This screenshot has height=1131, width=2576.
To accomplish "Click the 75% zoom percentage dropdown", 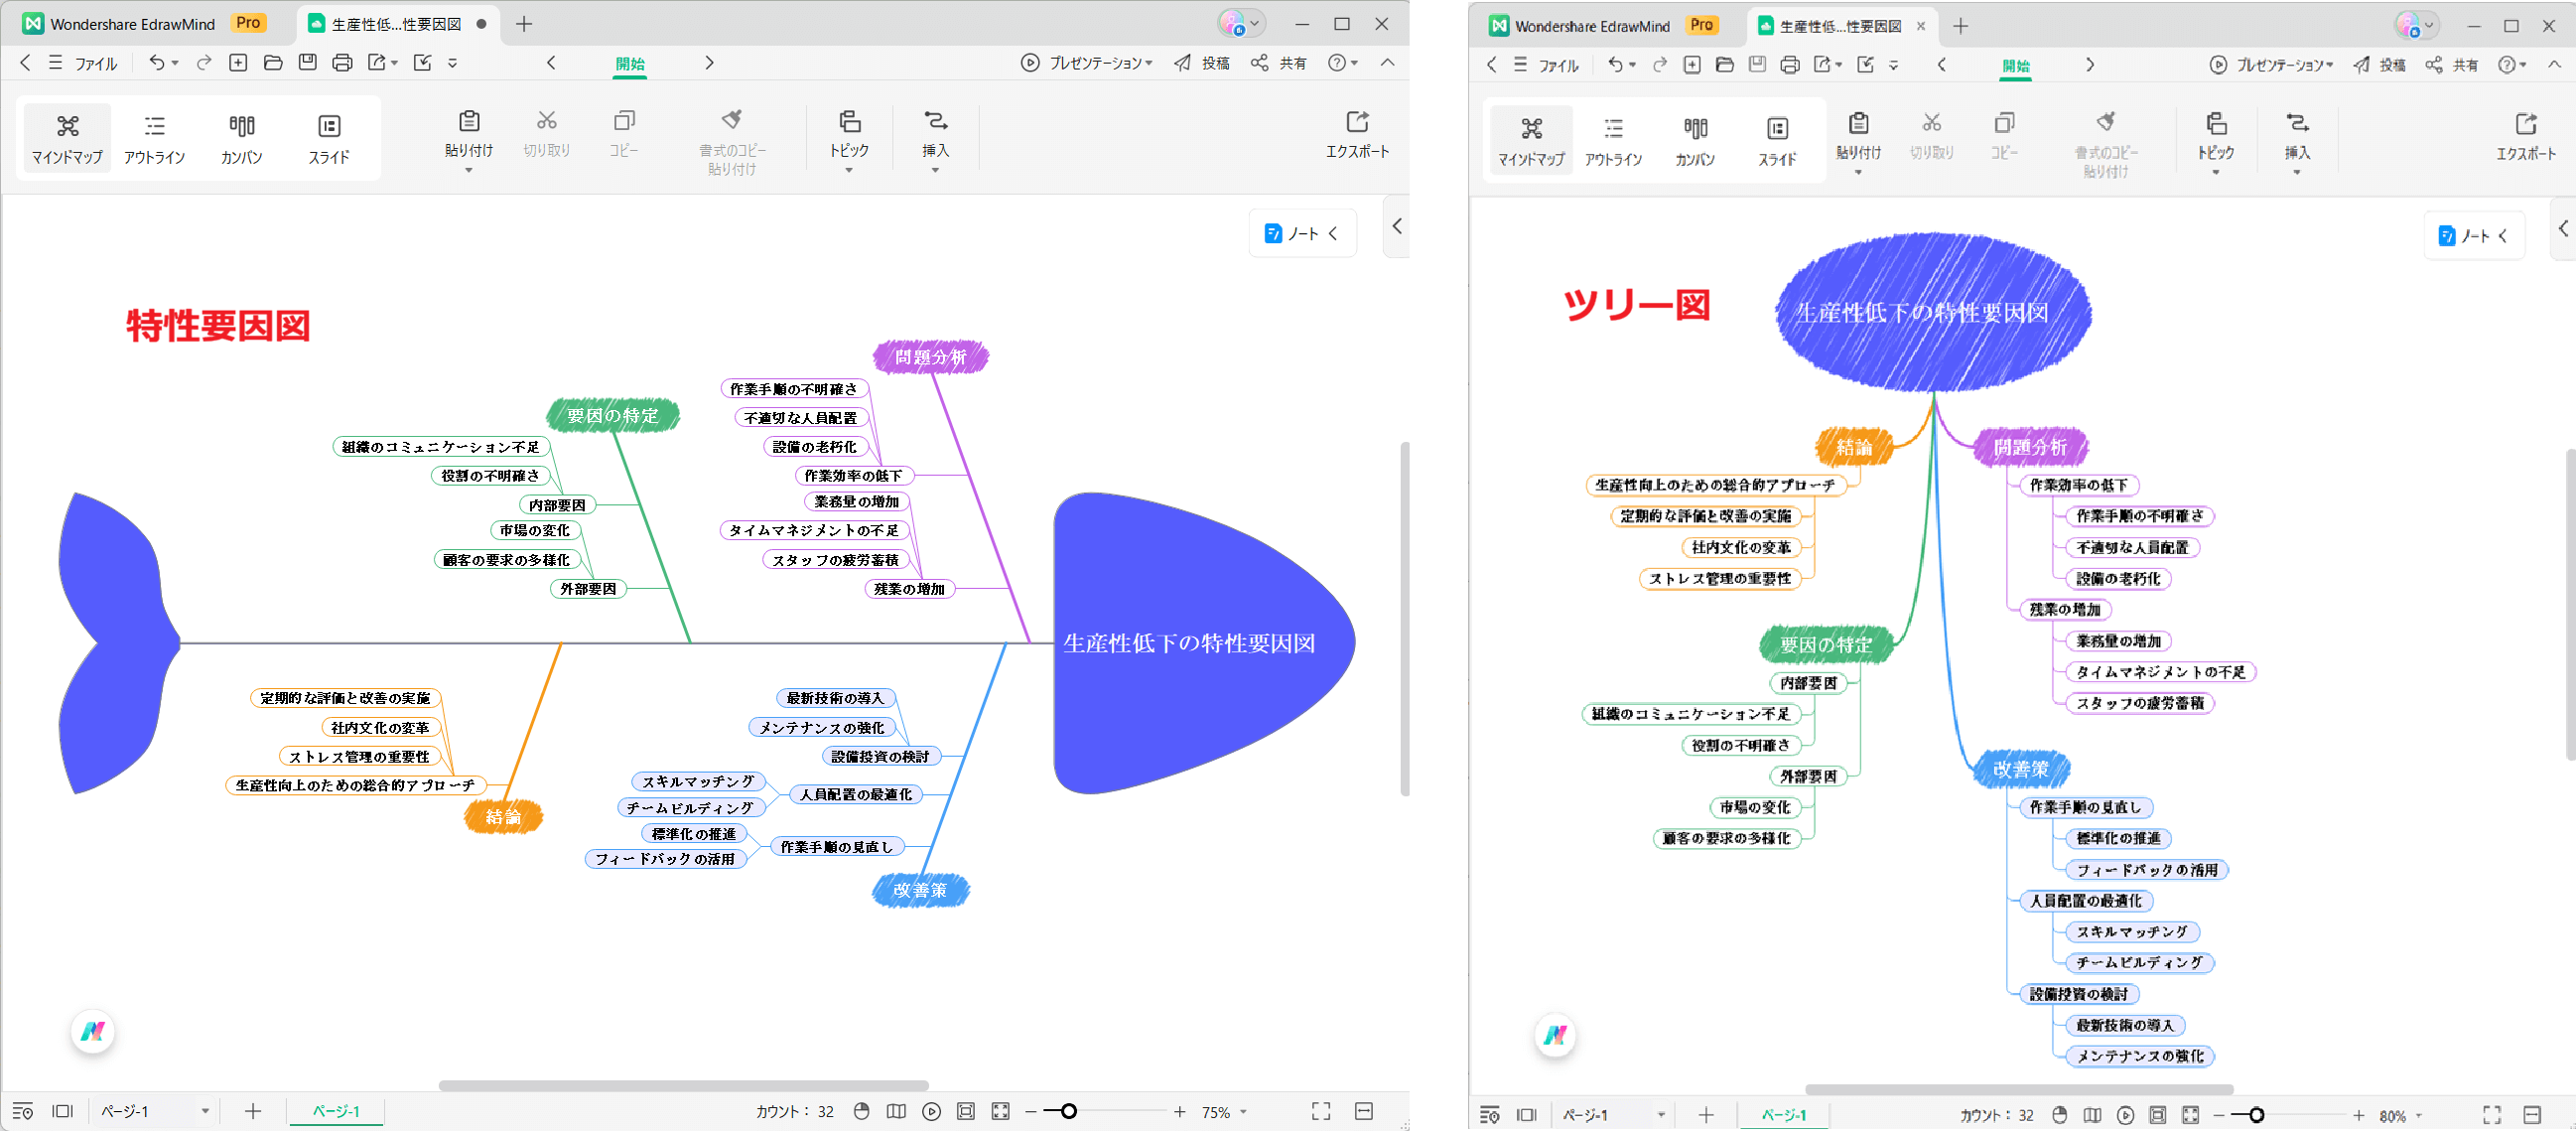I will (x=1222, y=1111).
